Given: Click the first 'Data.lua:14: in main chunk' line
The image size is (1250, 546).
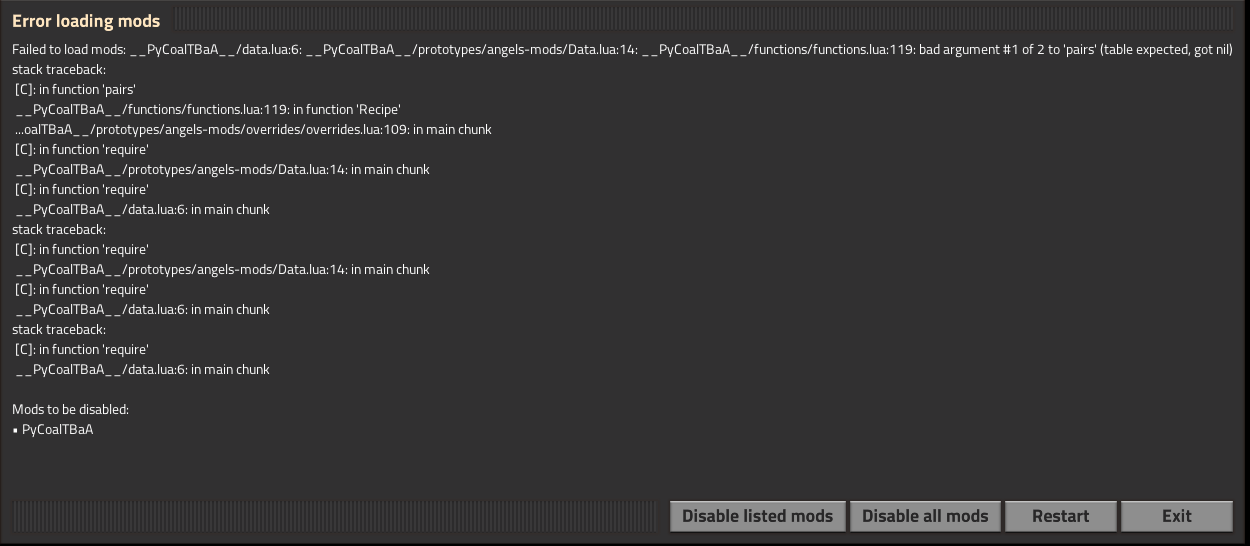Looking at the screenshot, I should pos(222,170).
